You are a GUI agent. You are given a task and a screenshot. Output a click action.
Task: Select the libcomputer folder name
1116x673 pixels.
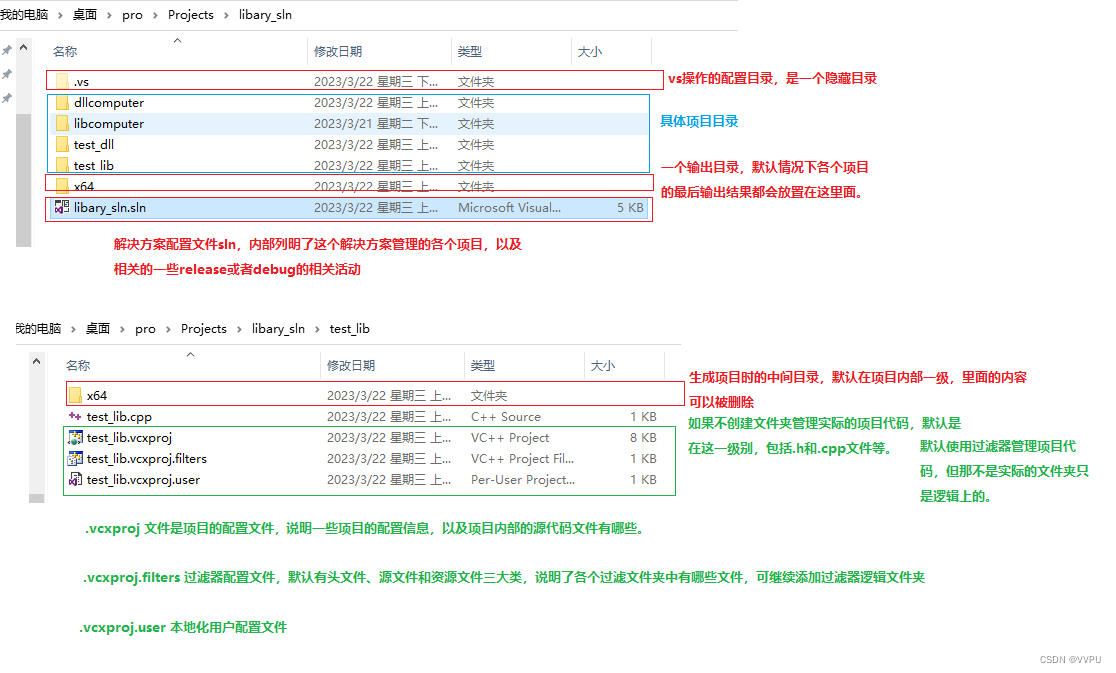pos(109,123)
